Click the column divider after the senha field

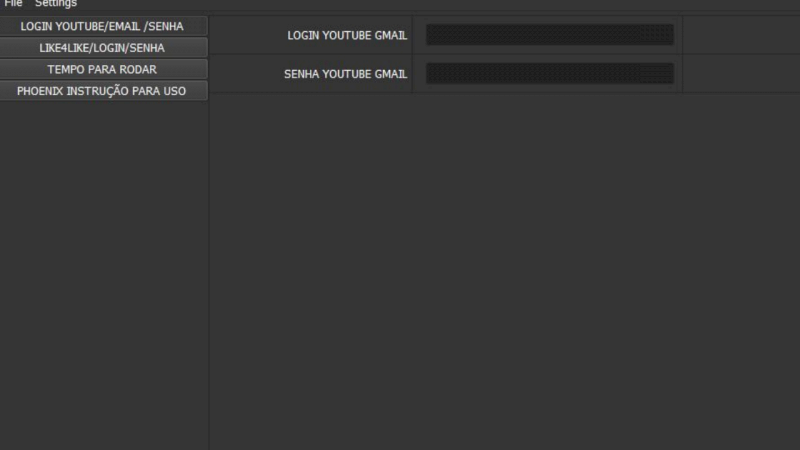(x=683, y=74)
